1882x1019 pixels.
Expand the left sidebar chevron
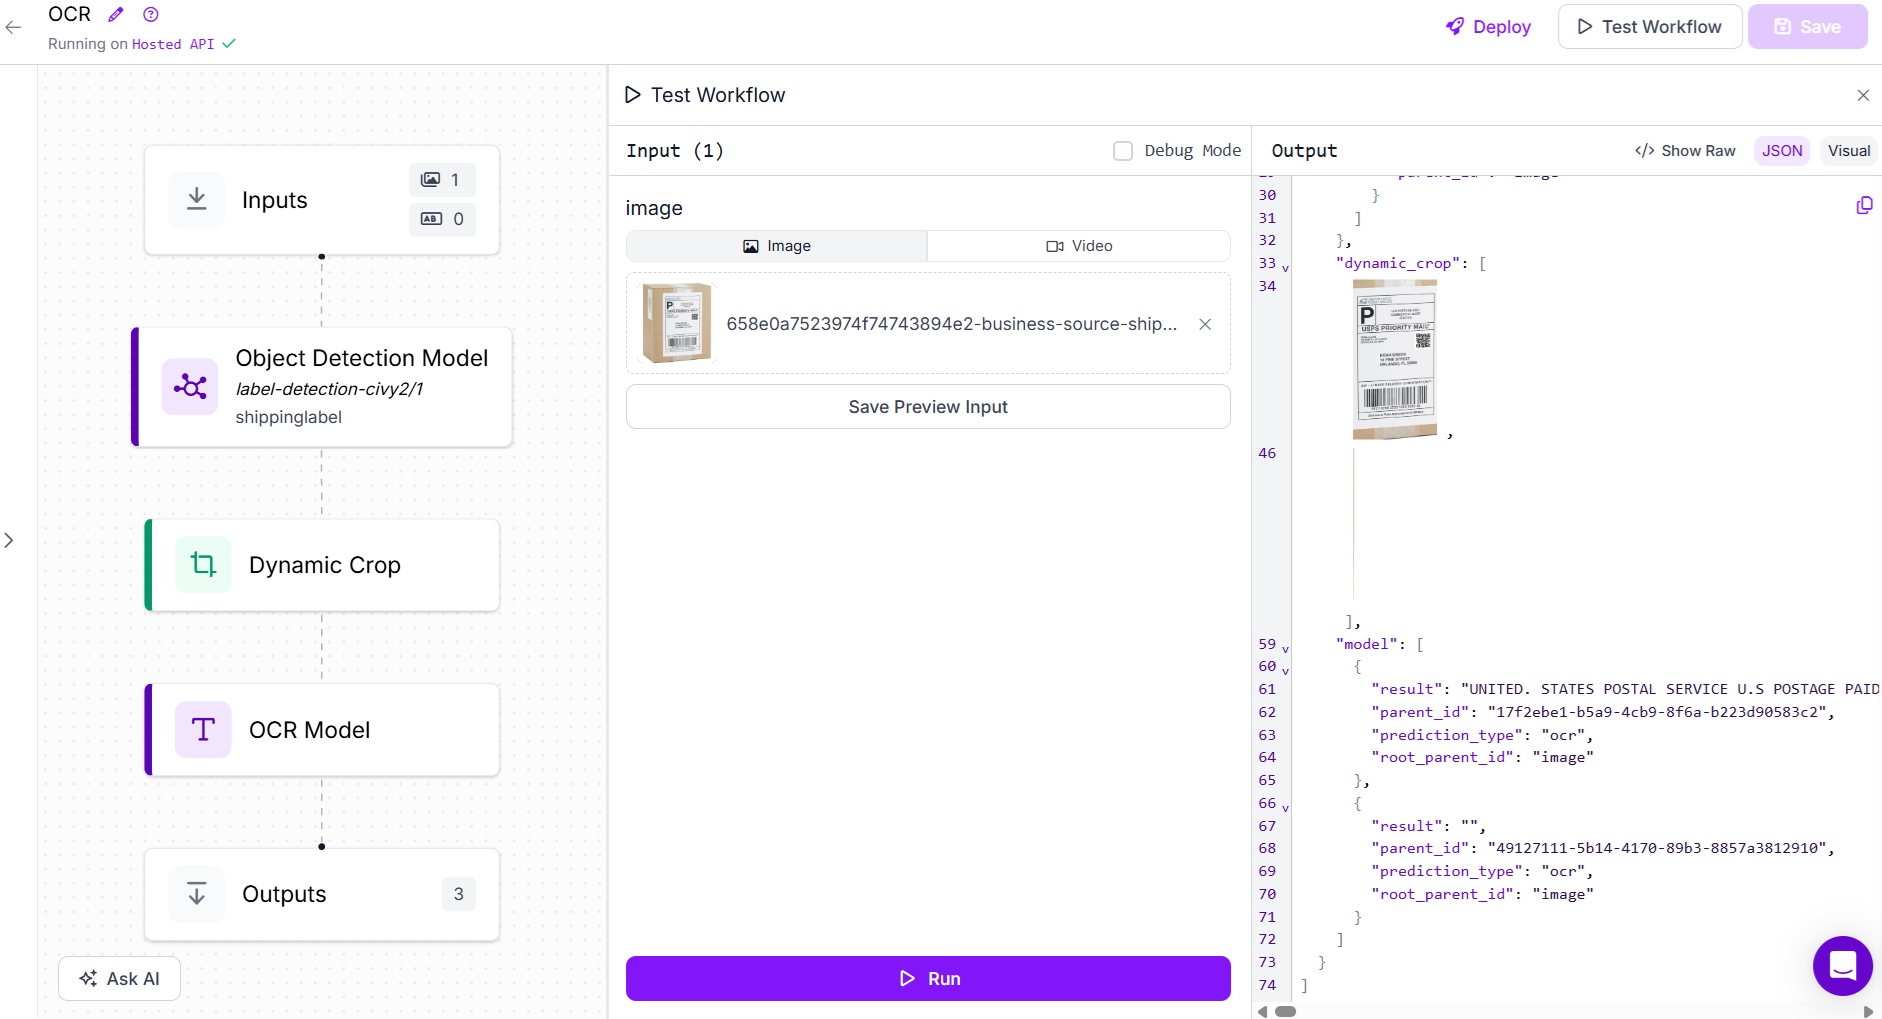(x=9, y=540)
